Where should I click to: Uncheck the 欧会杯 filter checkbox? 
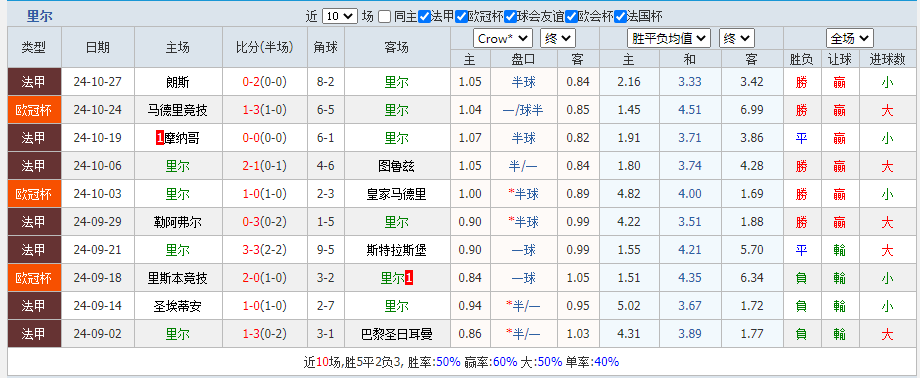coord(571,17)
